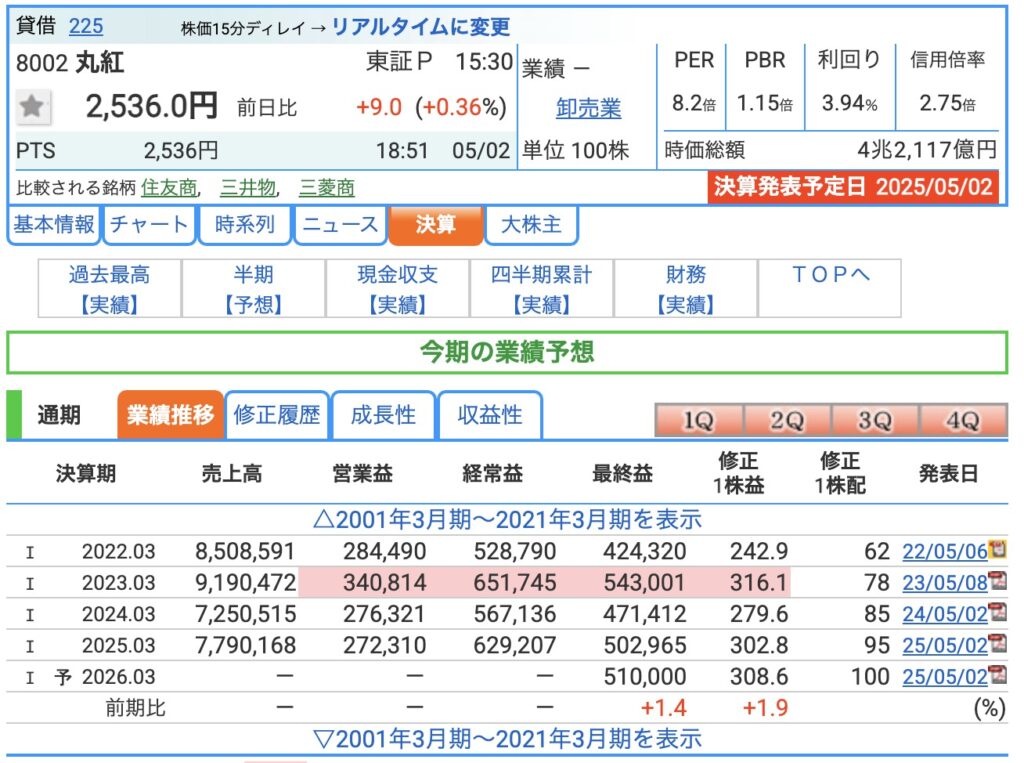Open the 基本情報 tab
The height and width of the screenshot is (763, 1024).
pyautogui.click(x=54, y=225)
